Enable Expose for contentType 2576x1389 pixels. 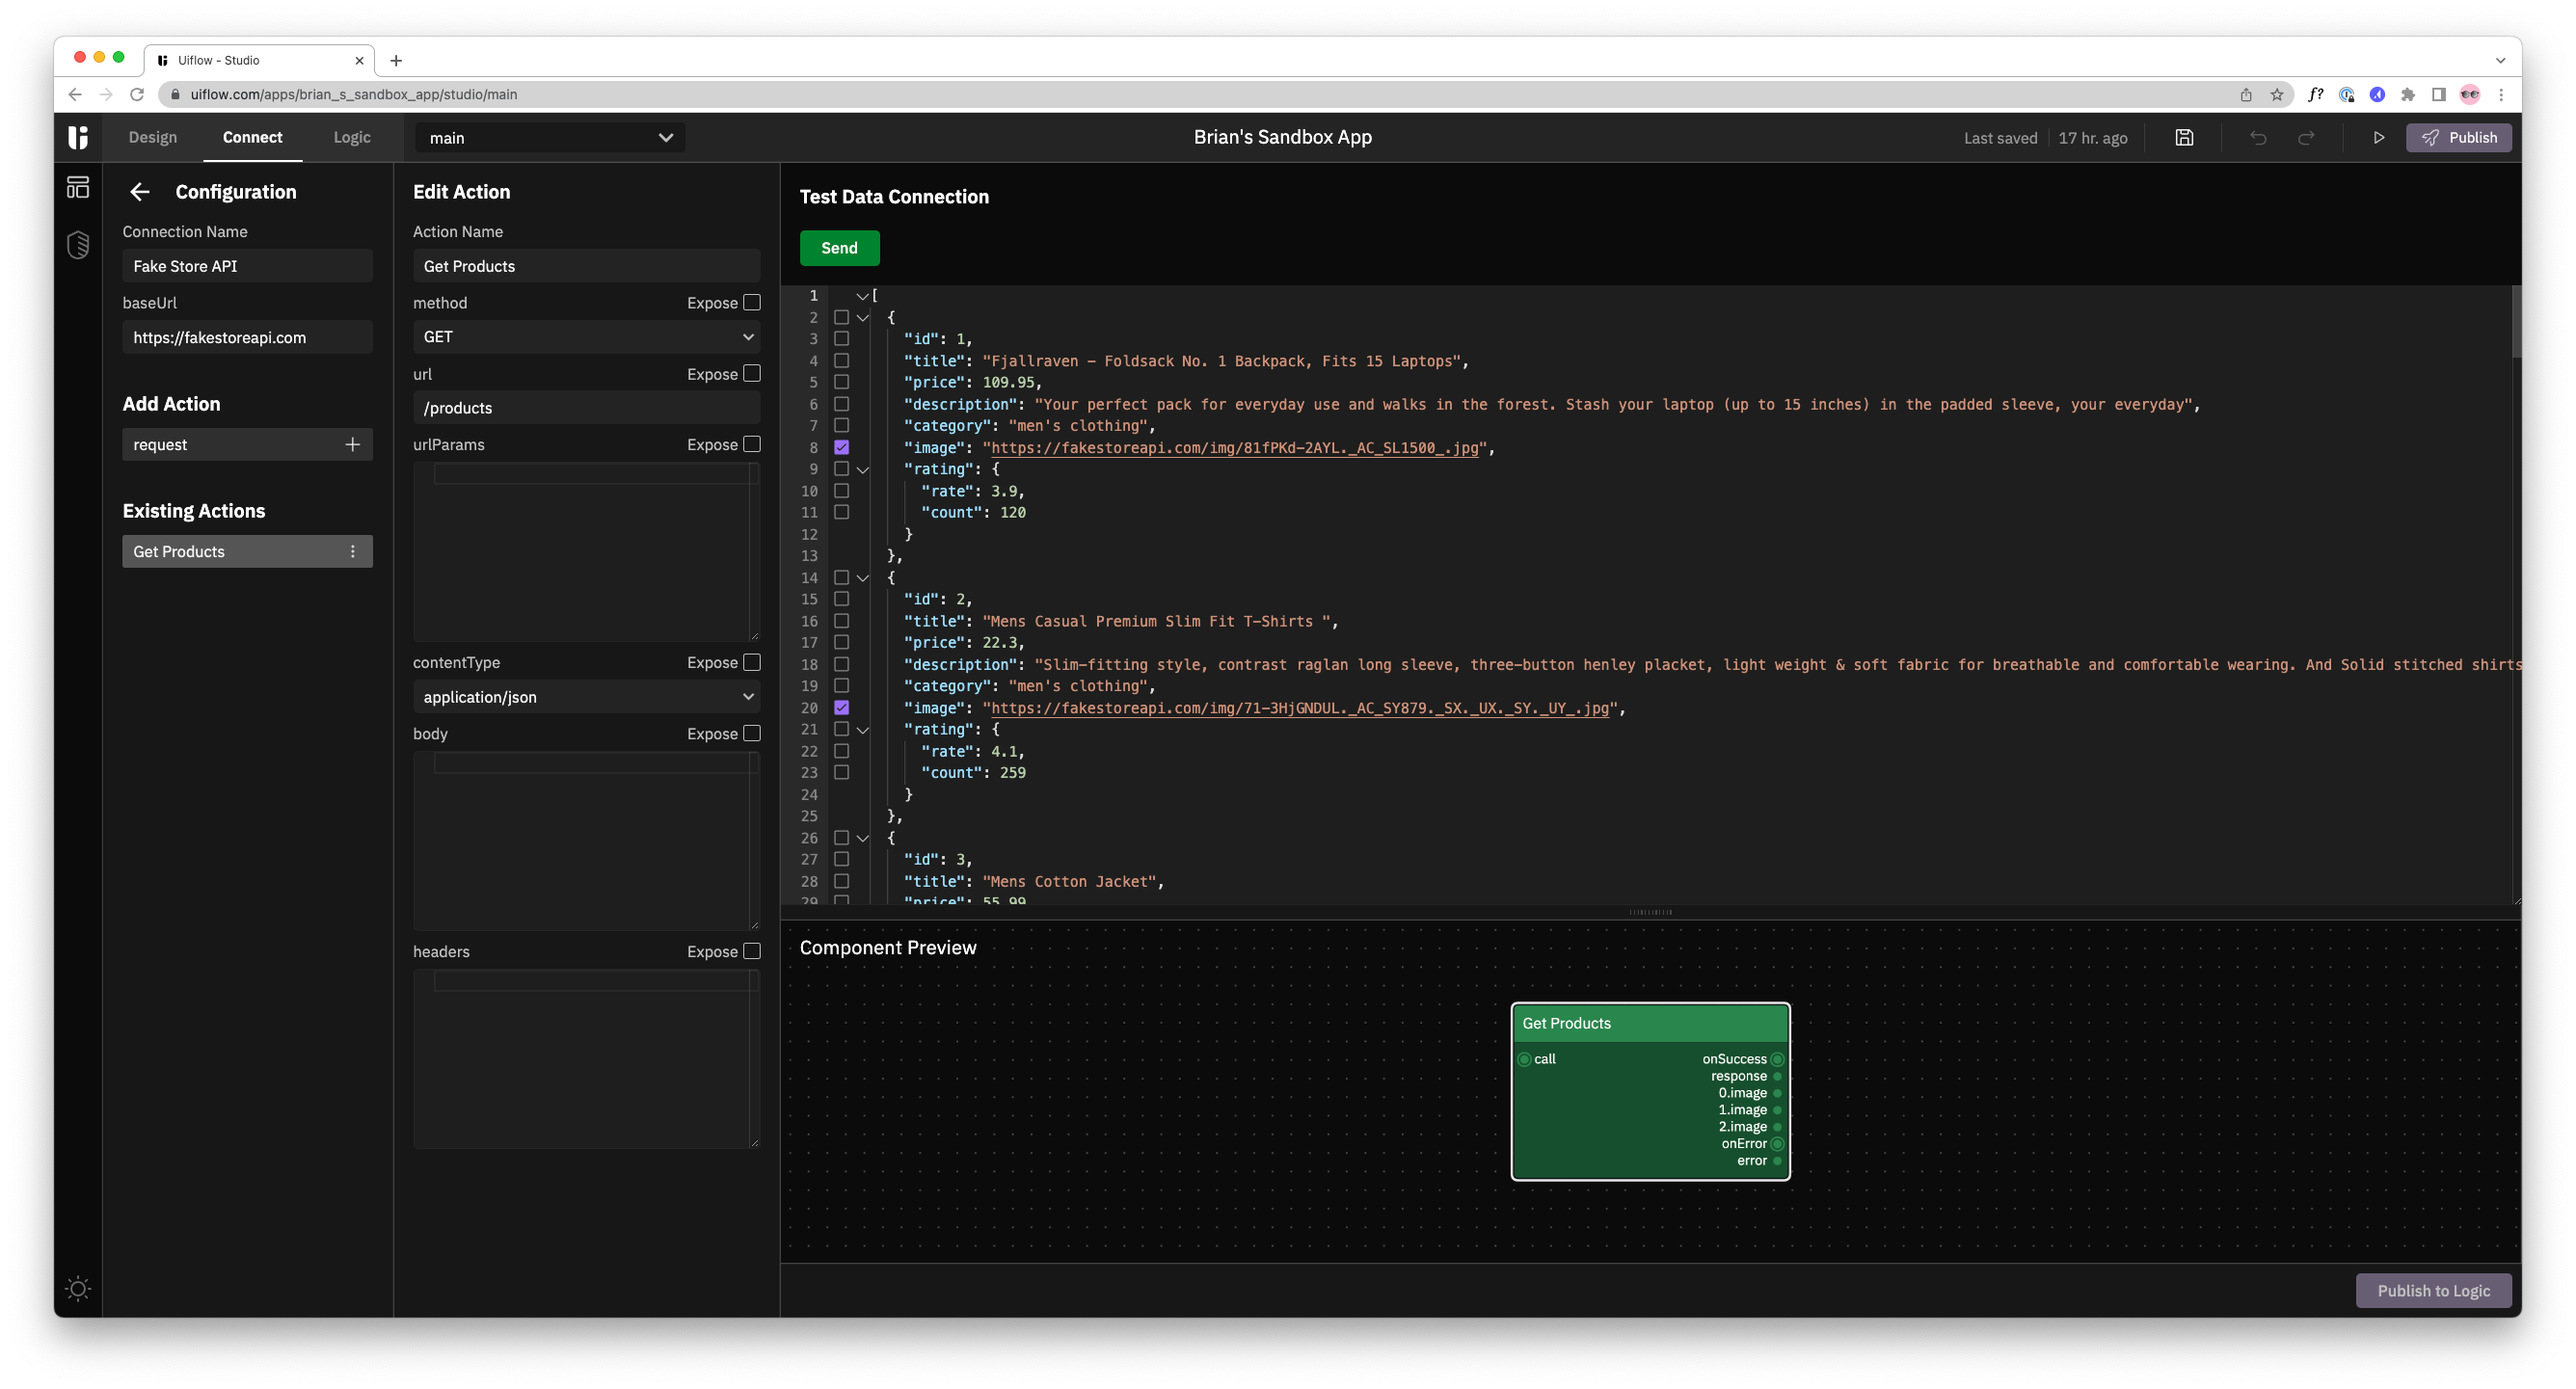coord(752,662)
